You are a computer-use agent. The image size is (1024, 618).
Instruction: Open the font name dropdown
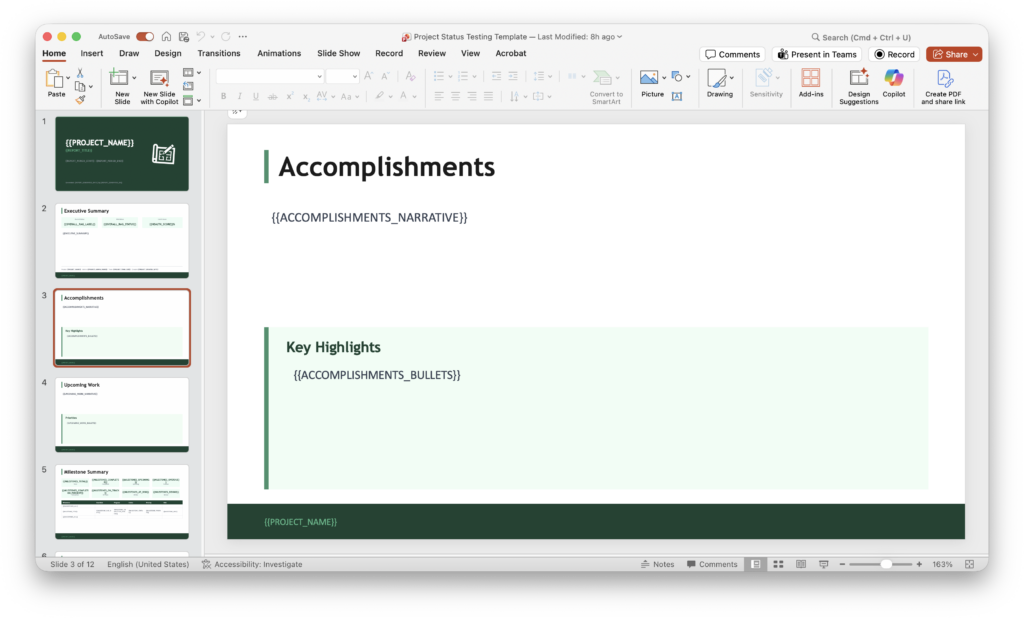pyautogui.click(x=319, y=76)
